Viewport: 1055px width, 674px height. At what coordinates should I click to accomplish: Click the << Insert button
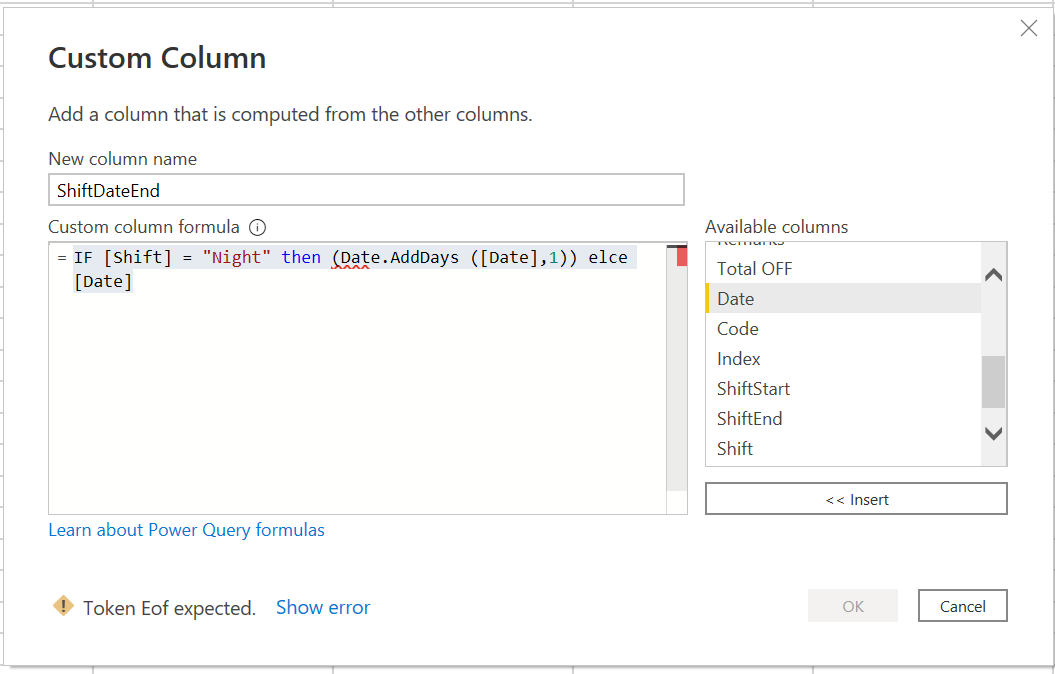pos(856,499)
